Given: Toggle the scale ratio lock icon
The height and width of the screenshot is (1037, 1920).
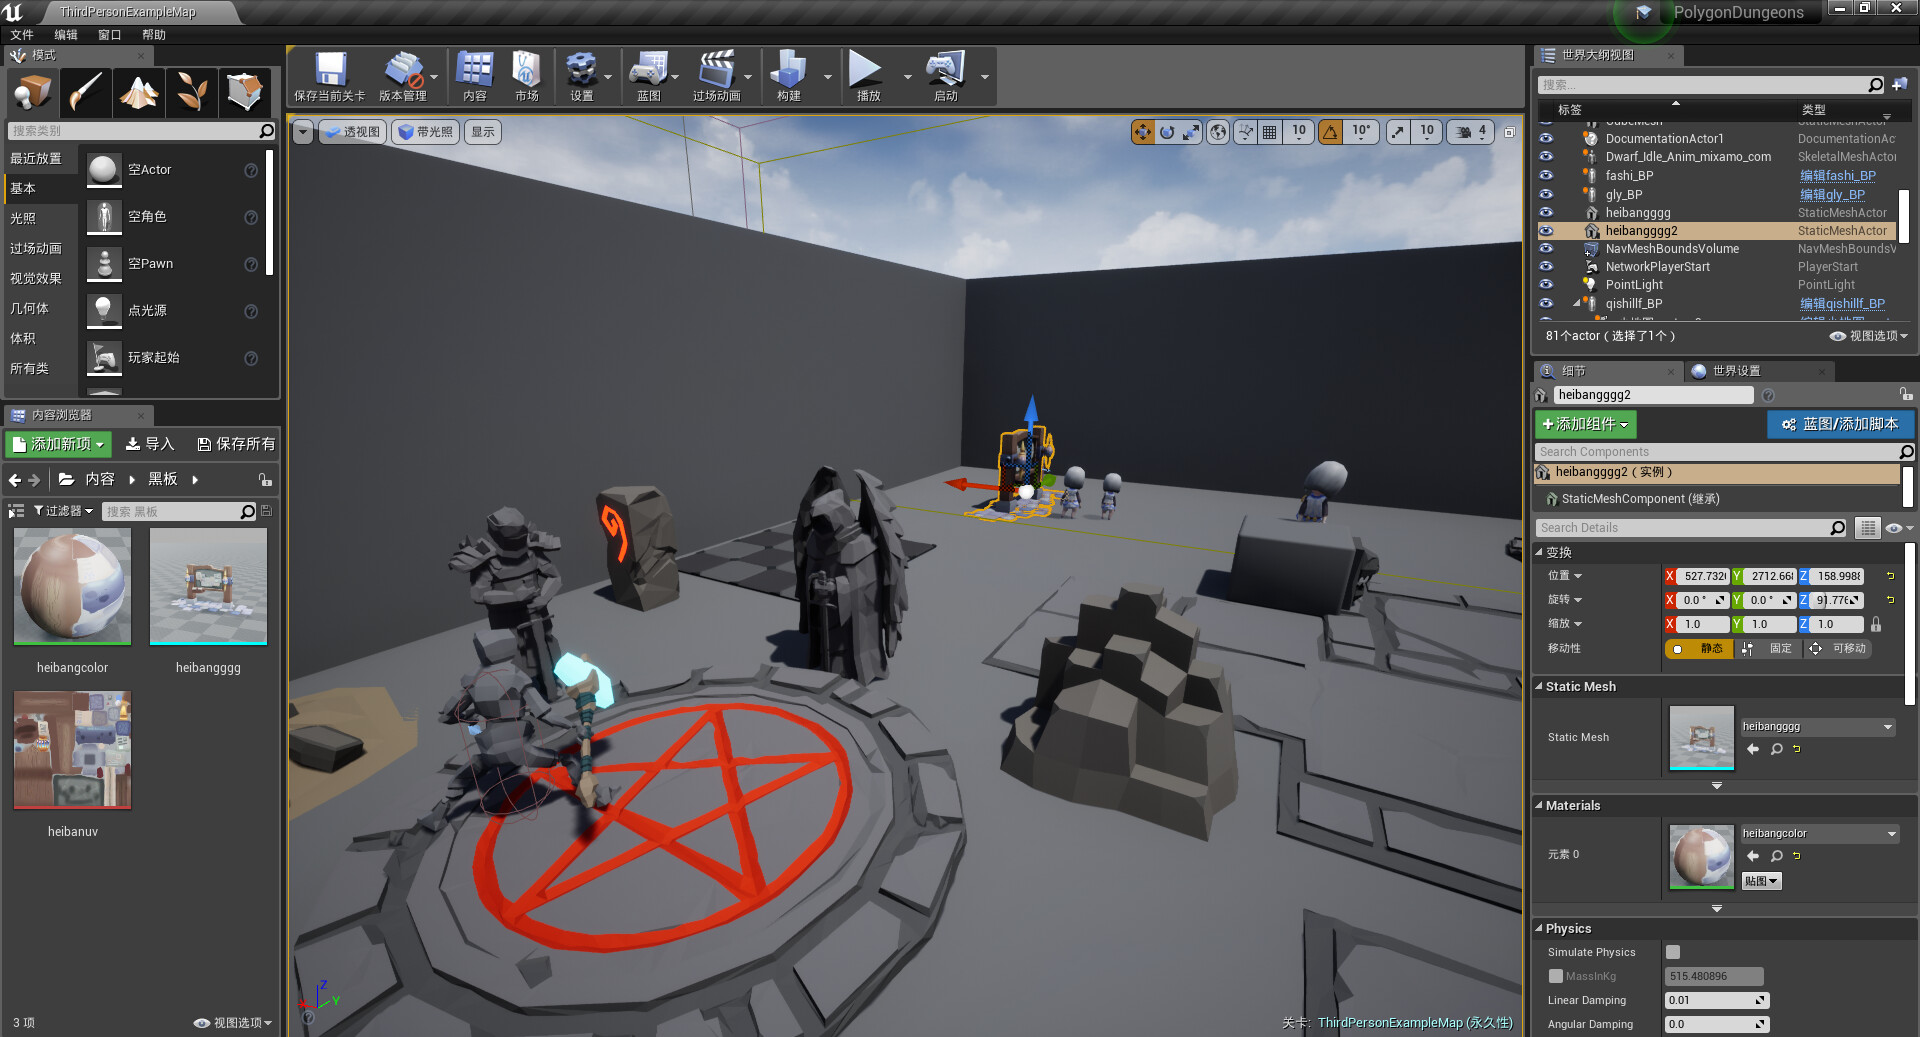Looking at the screenshot, I should point(1876,624).
